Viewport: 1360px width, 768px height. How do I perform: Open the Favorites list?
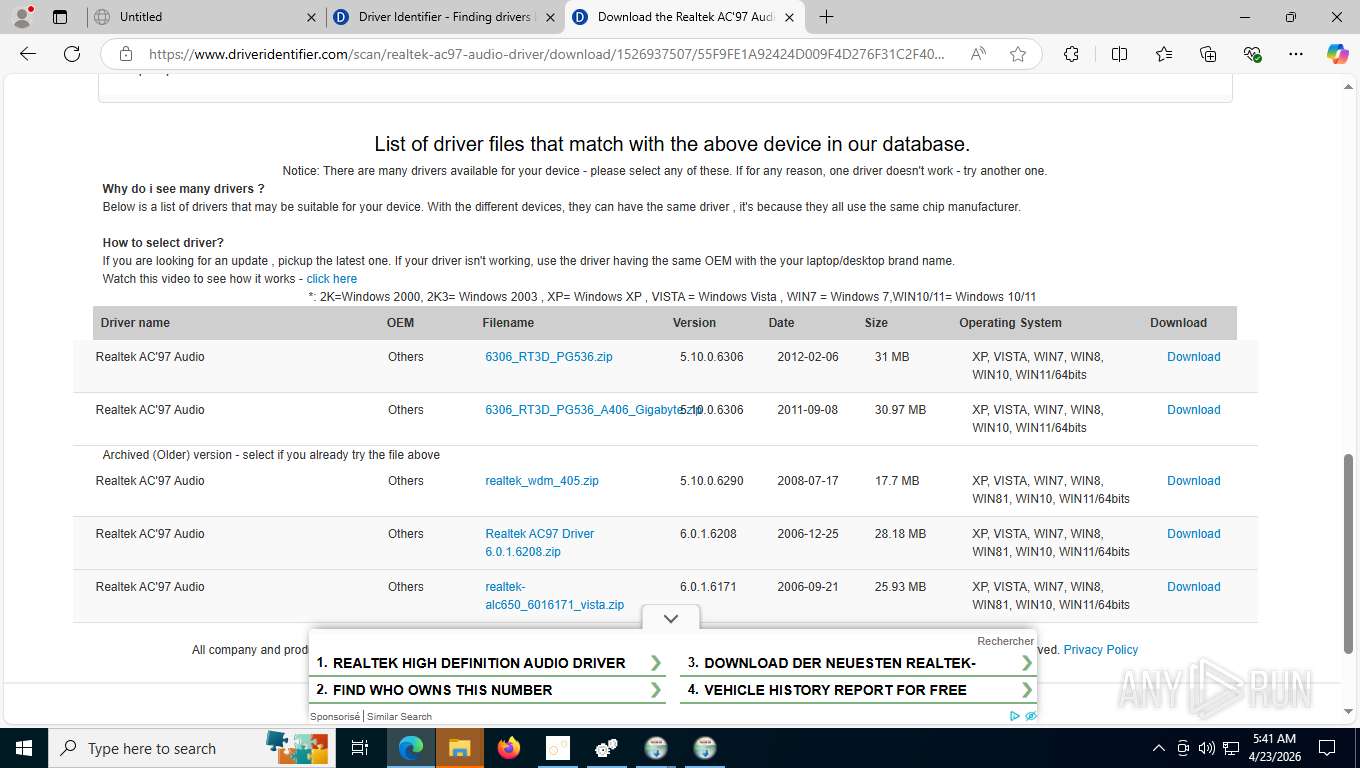pyautogui.click(x=1164, y=54)
